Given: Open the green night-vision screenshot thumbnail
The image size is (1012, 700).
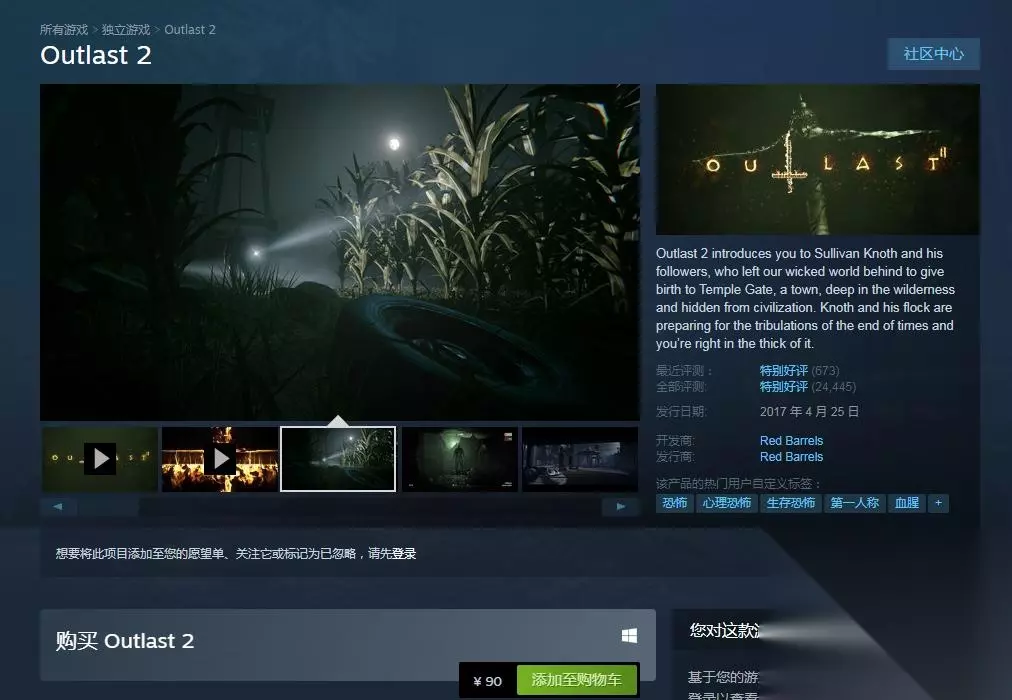Looking at the screenshot, I should (460, 459).
